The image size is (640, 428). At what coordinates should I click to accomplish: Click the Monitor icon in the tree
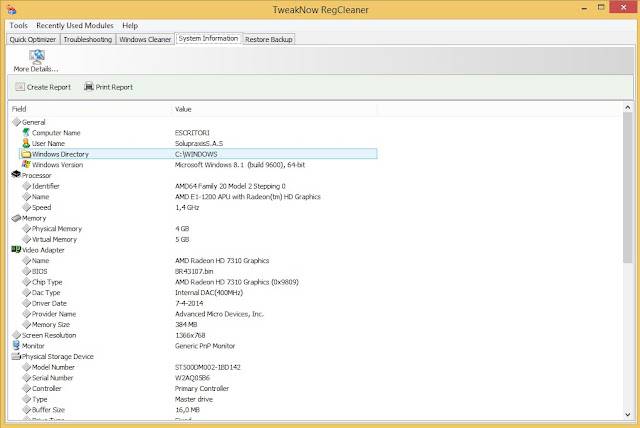click(16, 345)
